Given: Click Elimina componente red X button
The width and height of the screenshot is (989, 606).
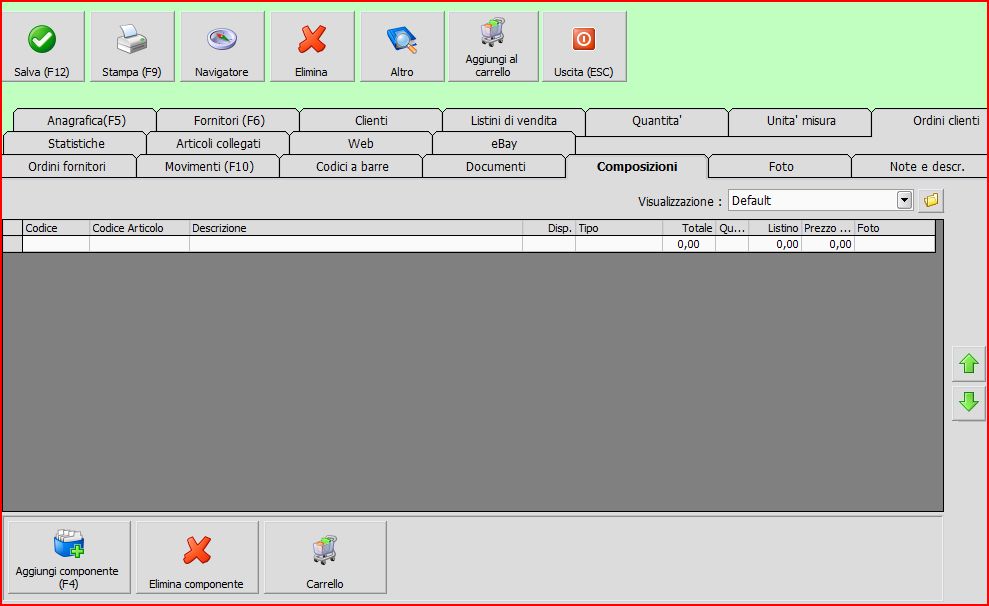Looking at the screenshot, I should point(197,557).
